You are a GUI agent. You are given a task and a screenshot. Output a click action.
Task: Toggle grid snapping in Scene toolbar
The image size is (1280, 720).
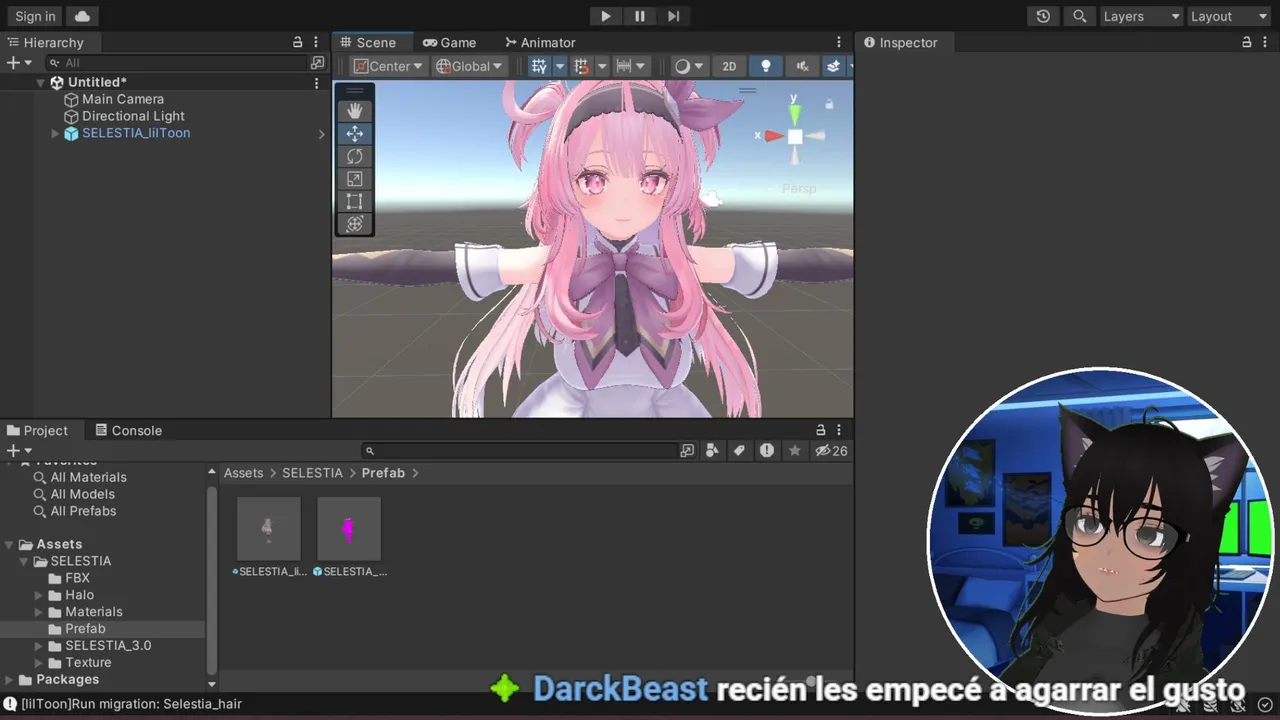(581, 66)
